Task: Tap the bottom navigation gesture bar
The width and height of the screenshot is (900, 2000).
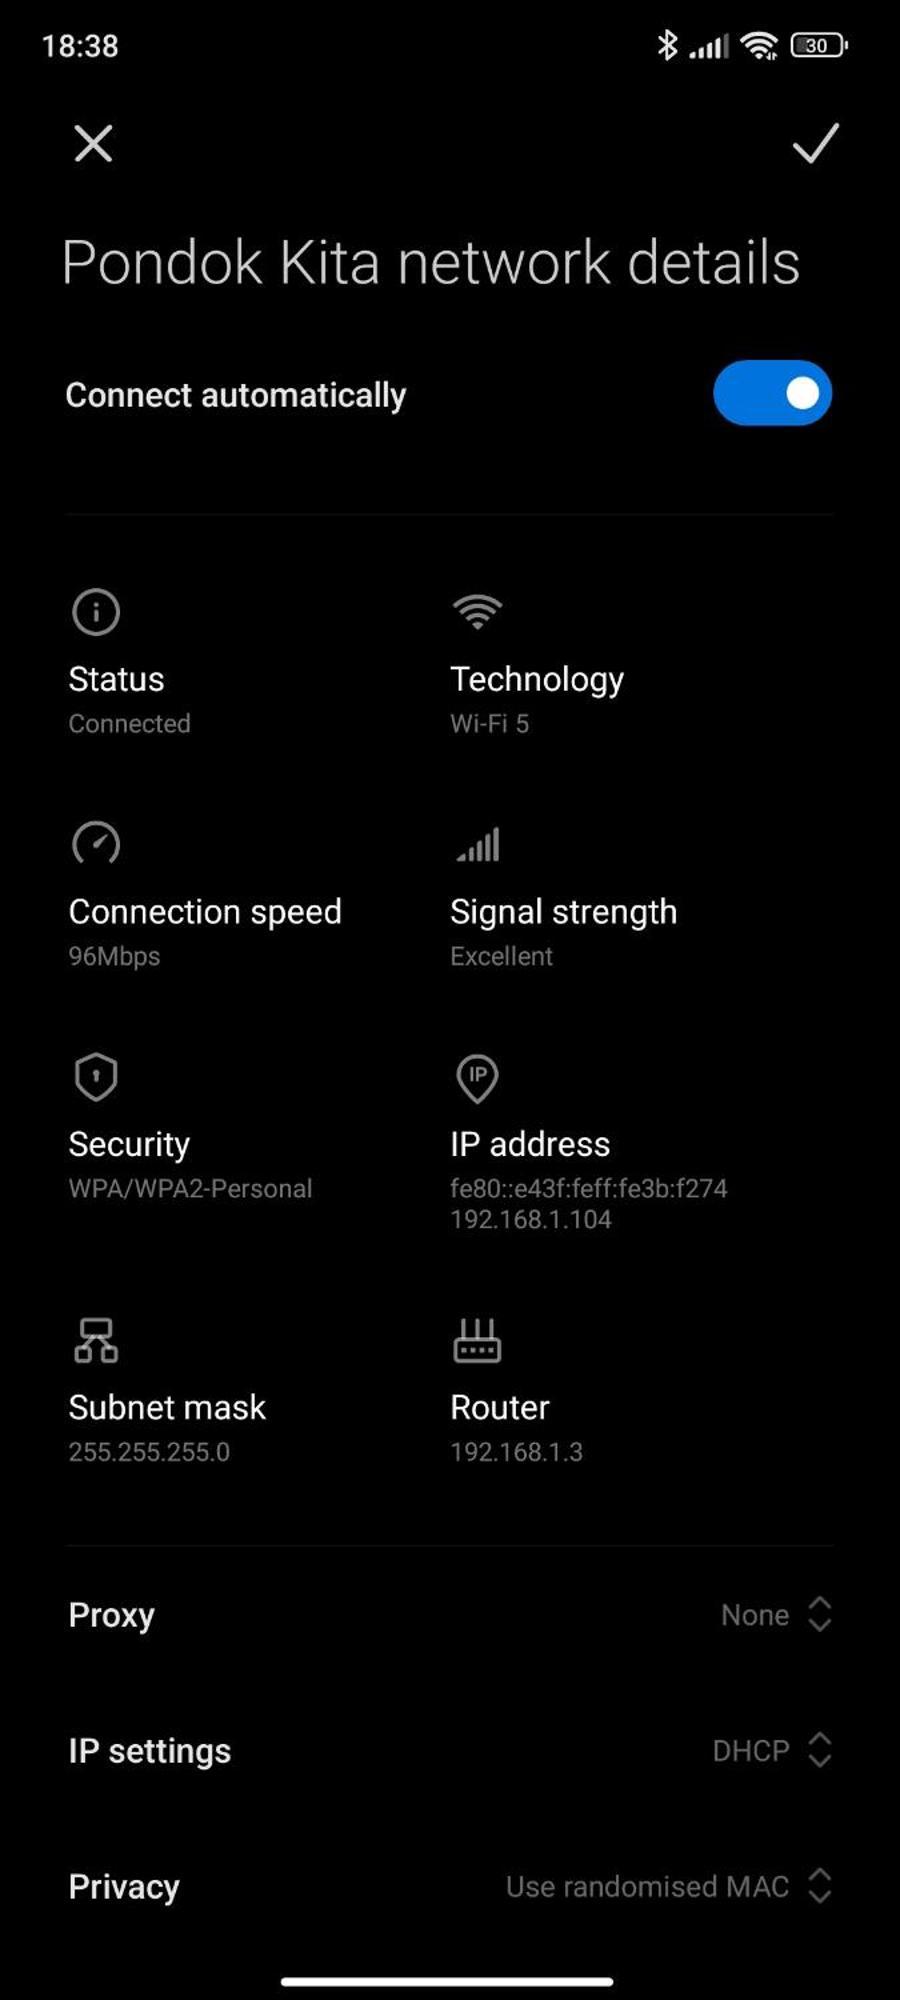Action: 447,1981
